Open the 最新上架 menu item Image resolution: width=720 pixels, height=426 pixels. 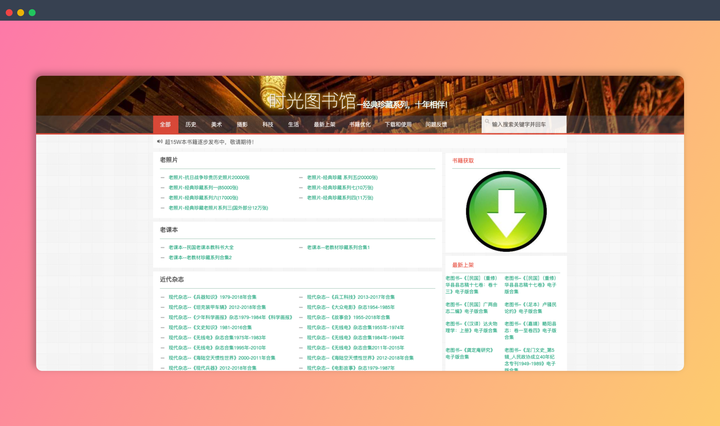click(x=325, y=125)
